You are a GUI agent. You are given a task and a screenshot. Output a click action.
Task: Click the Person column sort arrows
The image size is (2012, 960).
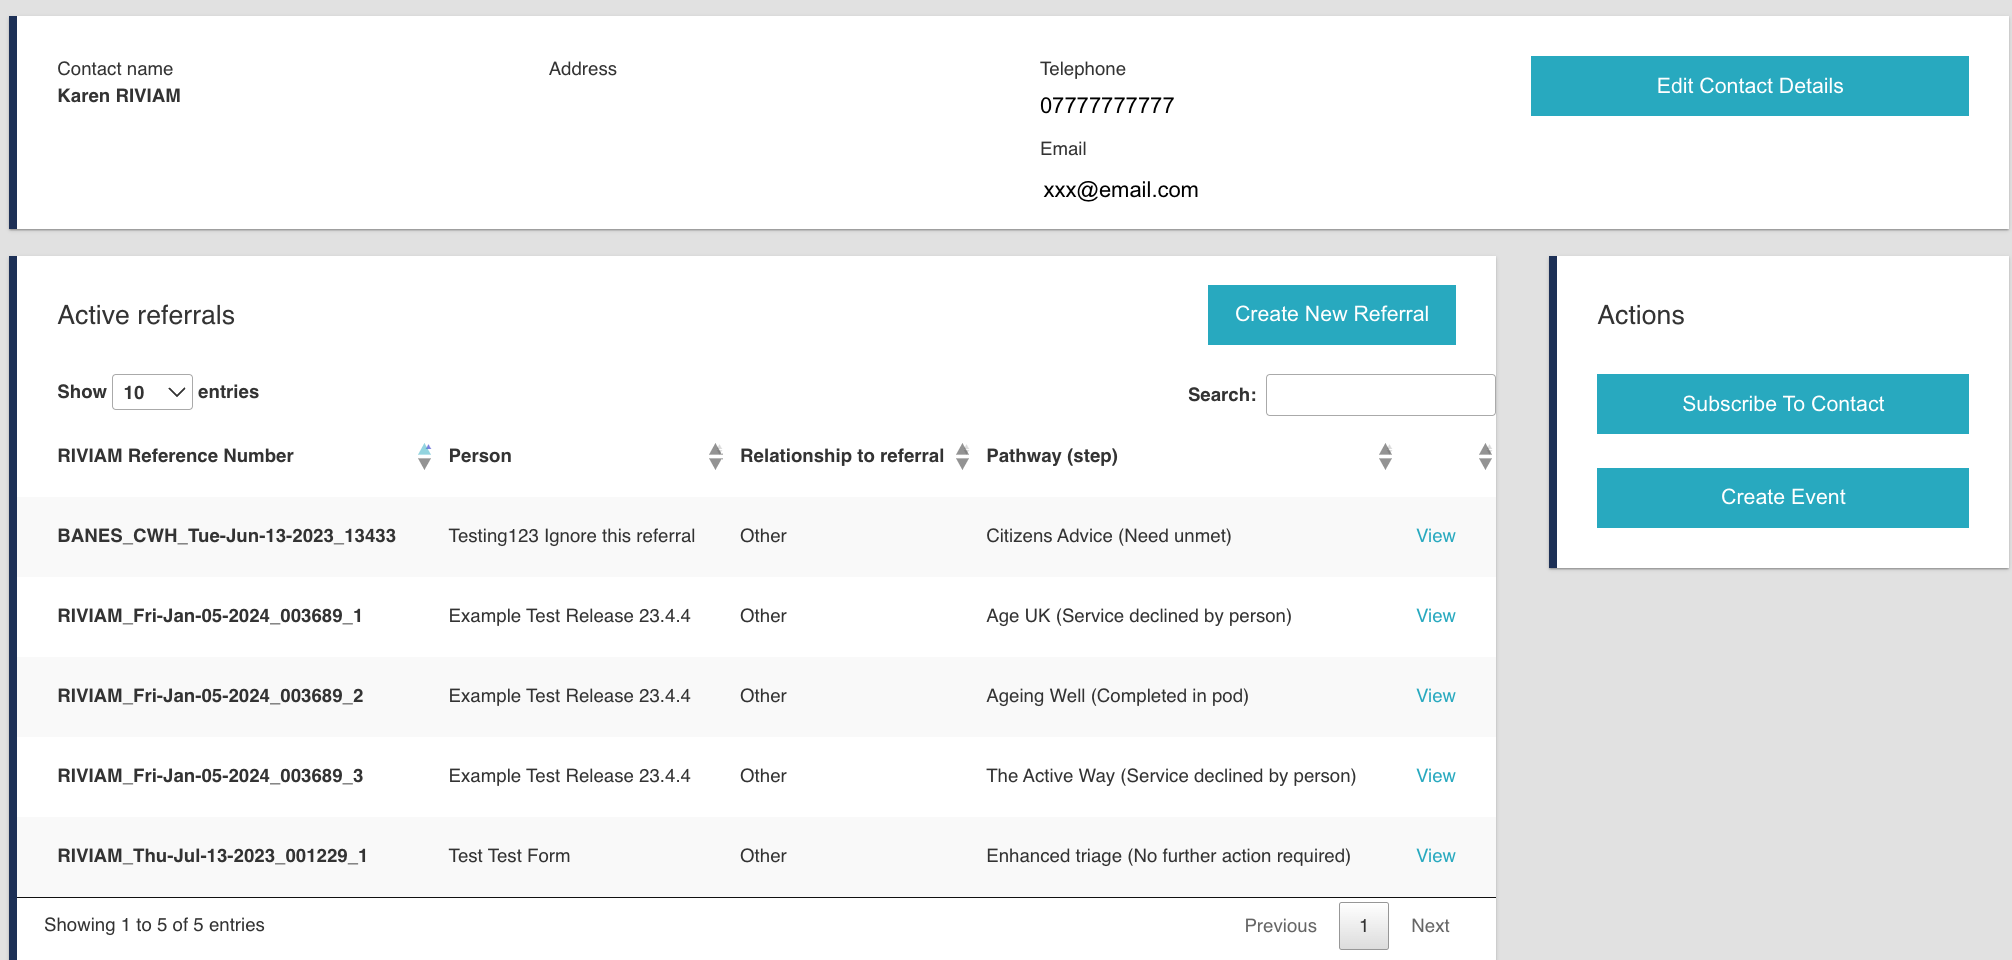pyautogui.click(x=715, y=456)
